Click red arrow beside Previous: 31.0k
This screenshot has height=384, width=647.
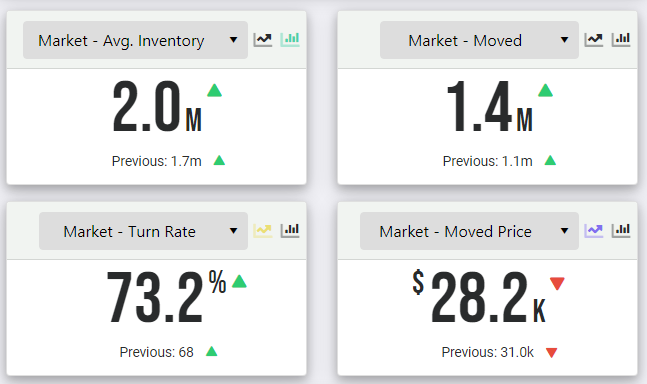point(552,353)
